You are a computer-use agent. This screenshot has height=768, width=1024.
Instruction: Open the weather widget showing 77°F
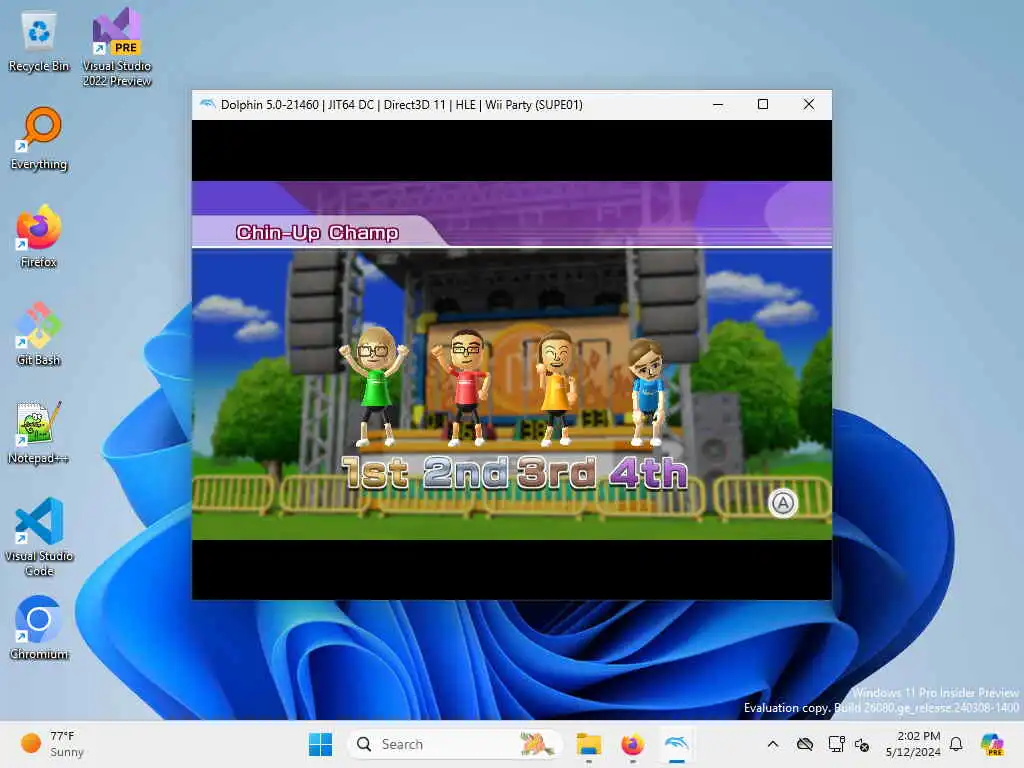[52, 744]
